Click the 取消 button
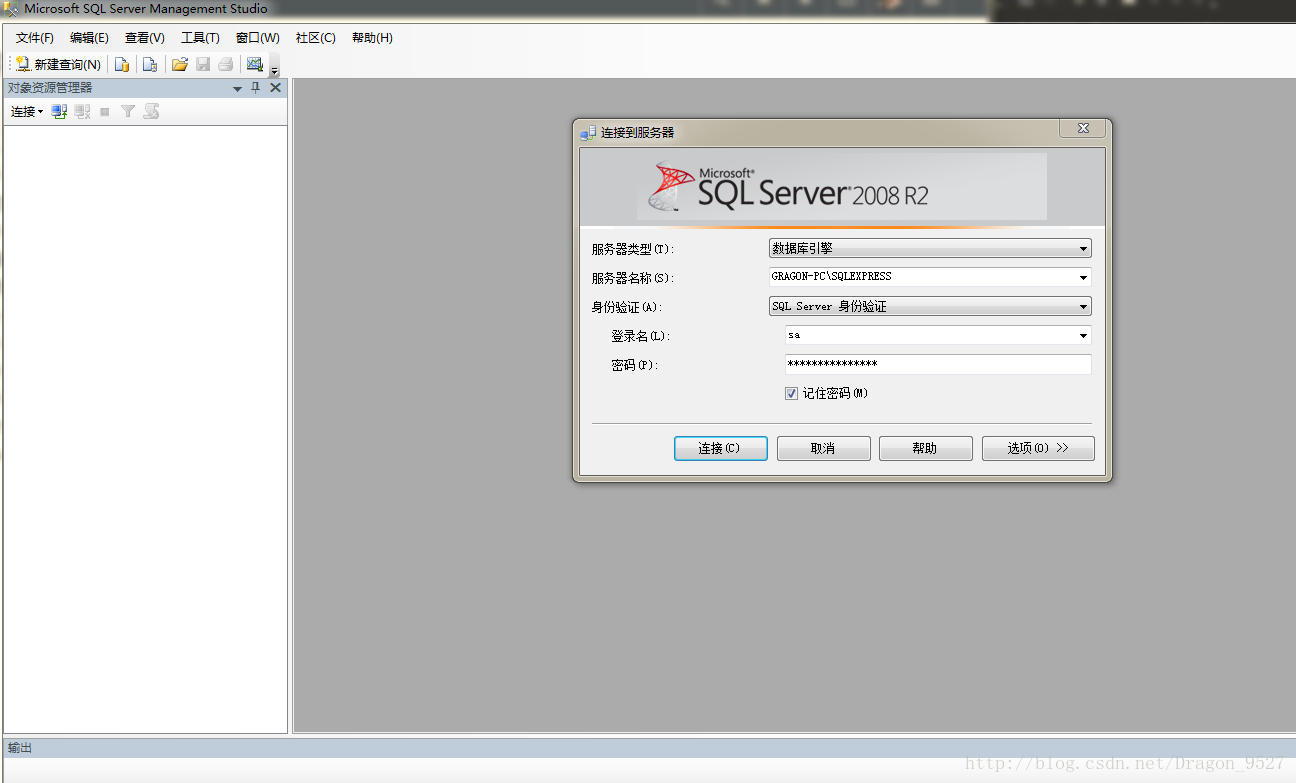Screen dimensions: 1296x783 (823, 448)
